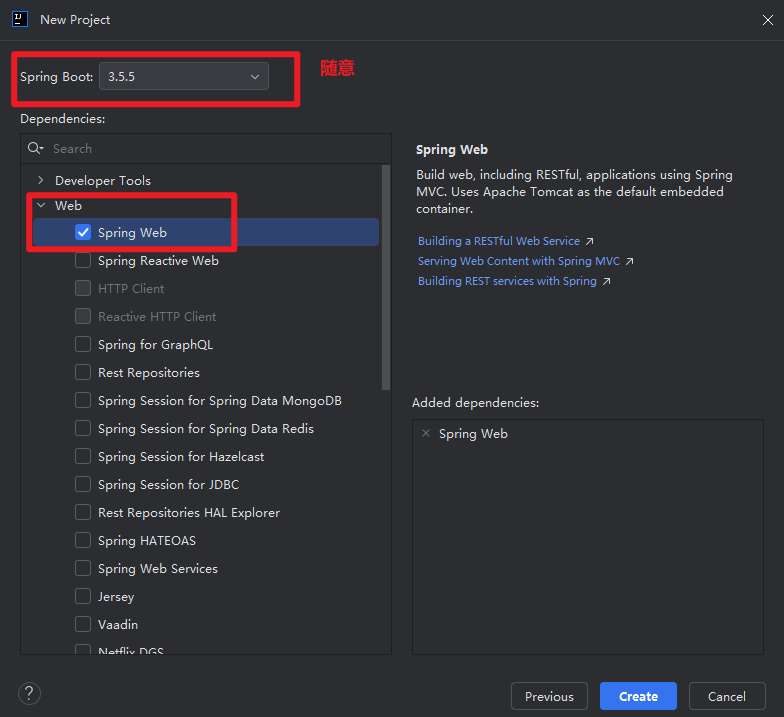Open external link arrow for Building a RESTful Web Service
Viewport: 784px width, 717px height.
[590, 242]
